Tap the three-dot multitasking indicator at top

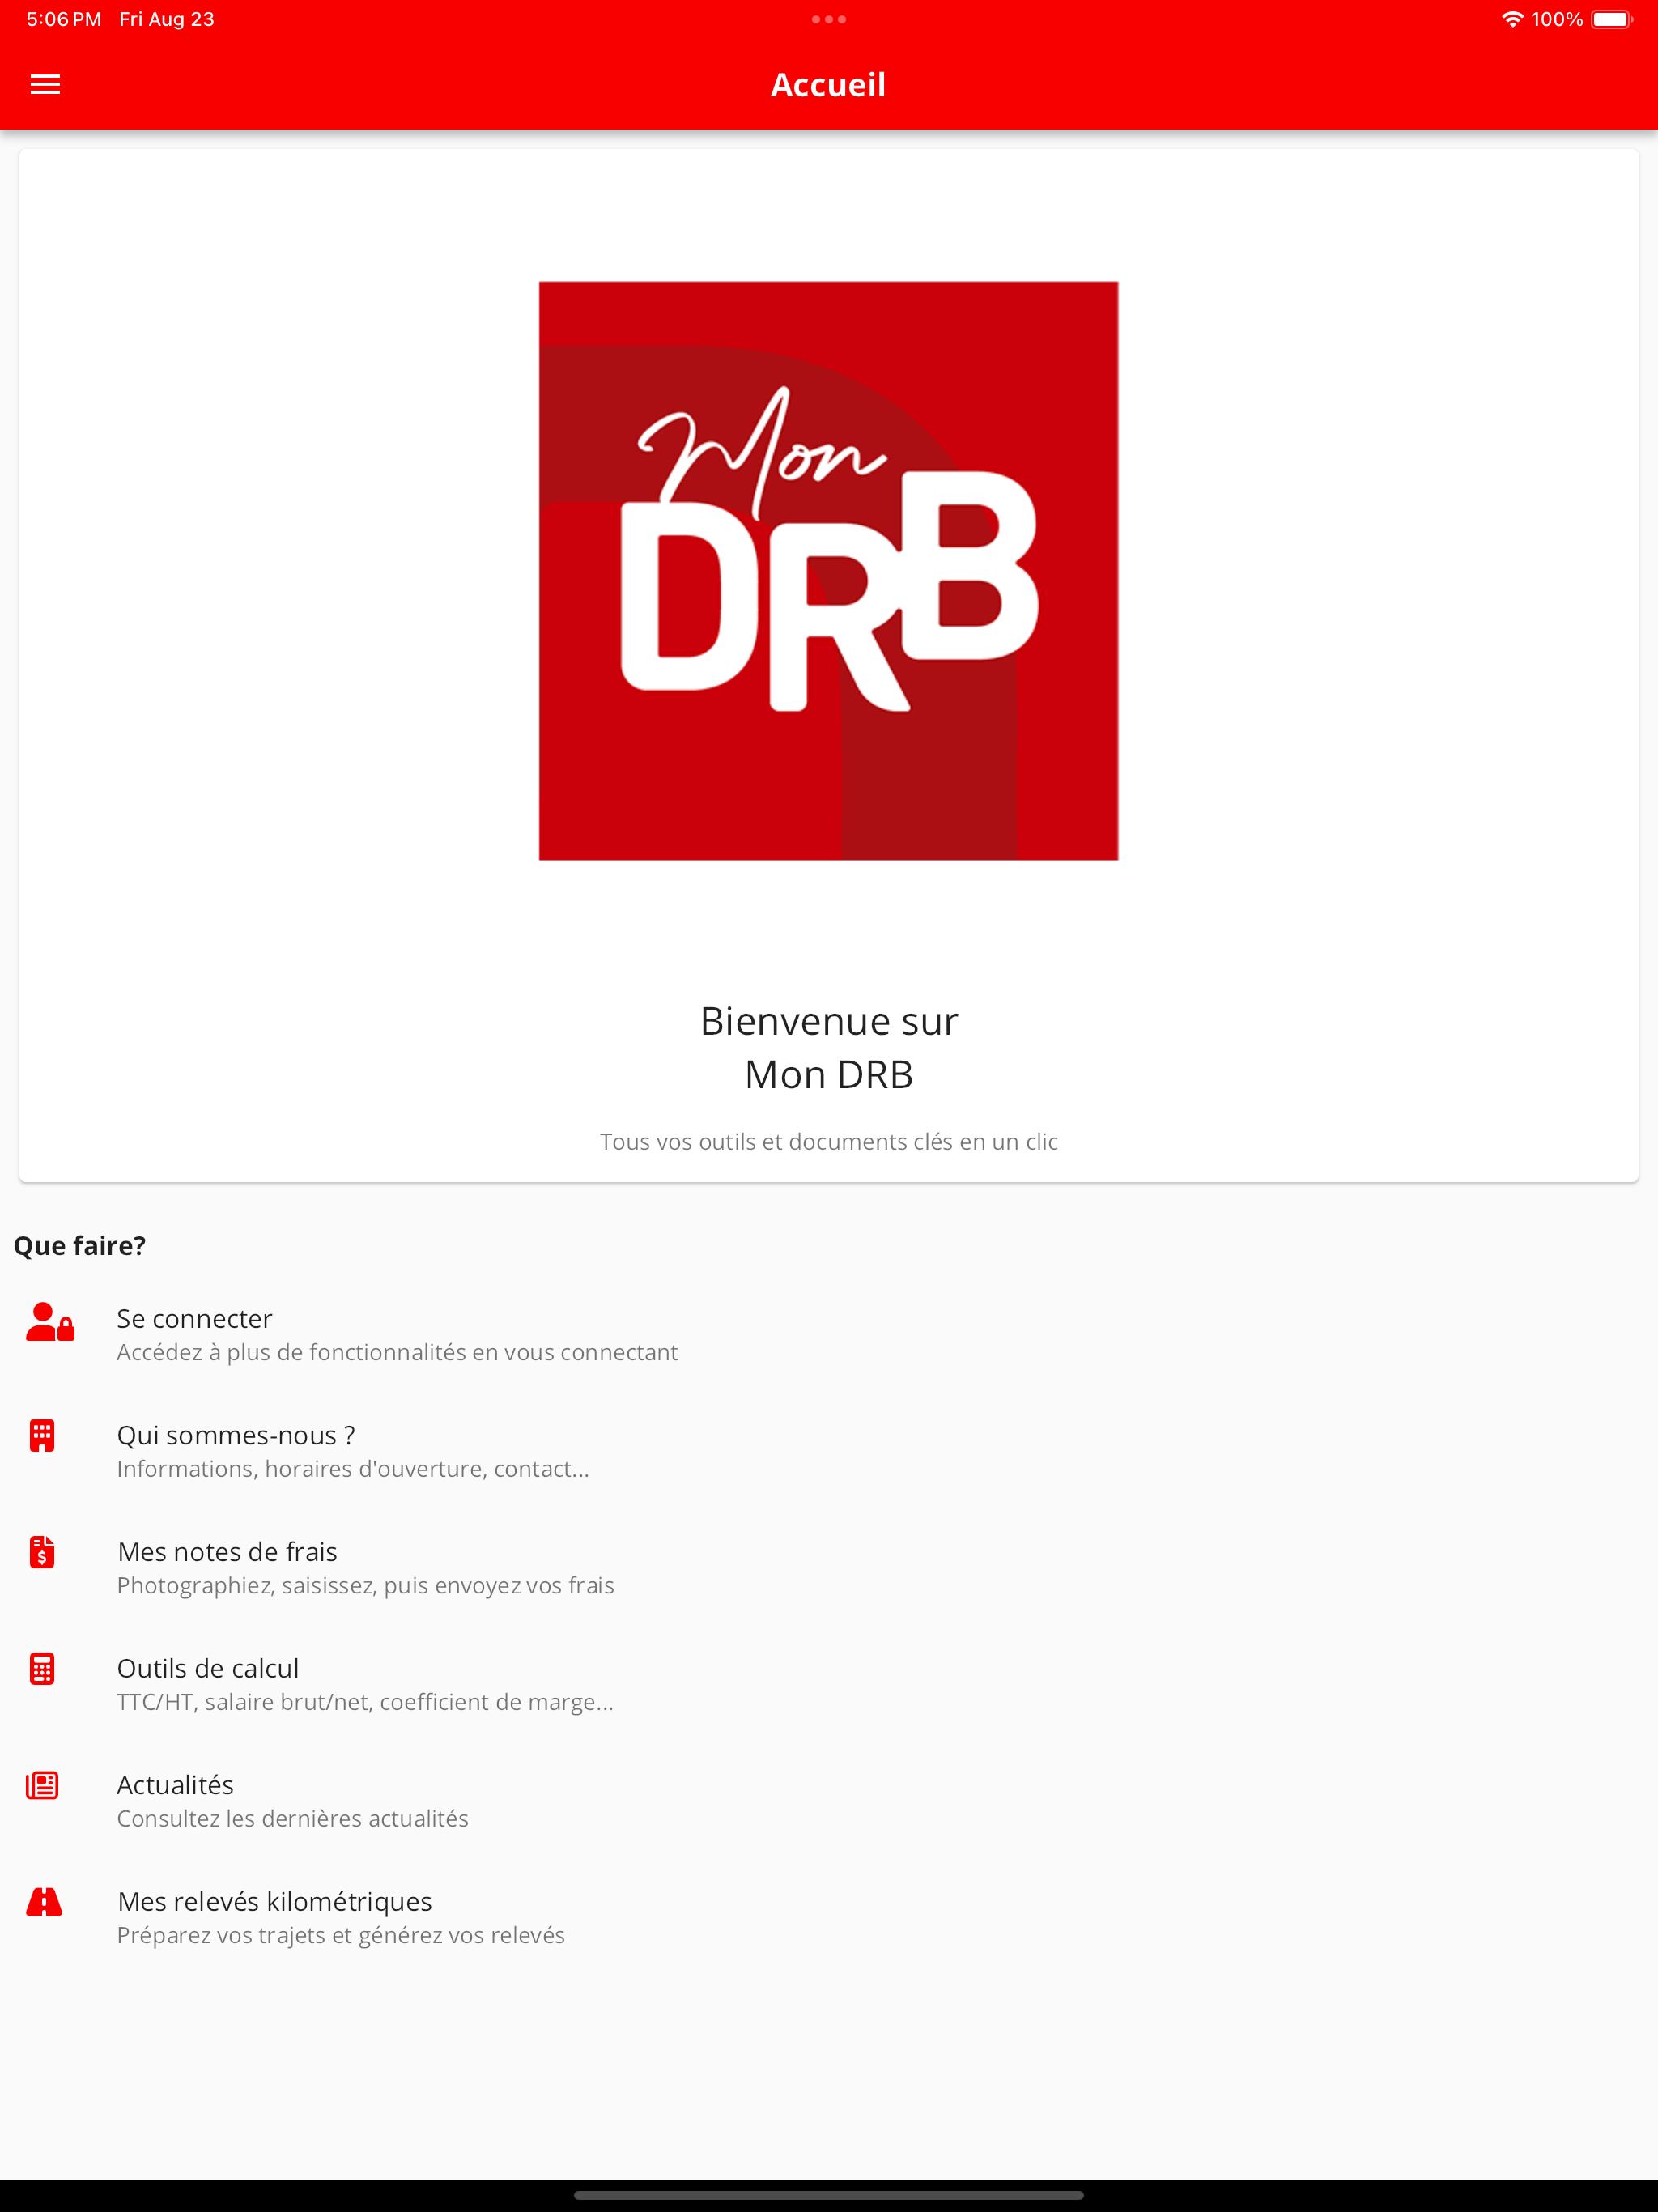pyautogui.click(x=829, y=19)
